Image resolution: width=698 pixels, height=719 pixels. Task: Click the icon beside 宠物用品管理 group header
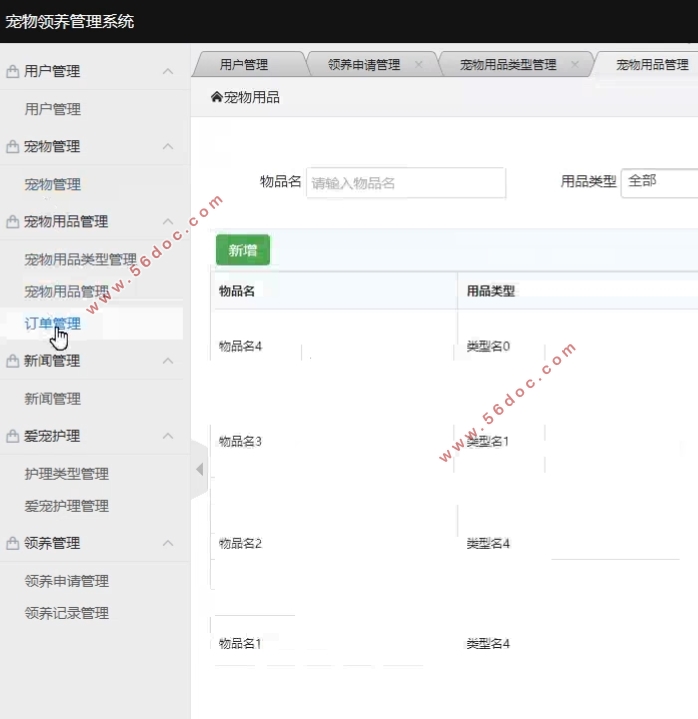click(13, 222)
